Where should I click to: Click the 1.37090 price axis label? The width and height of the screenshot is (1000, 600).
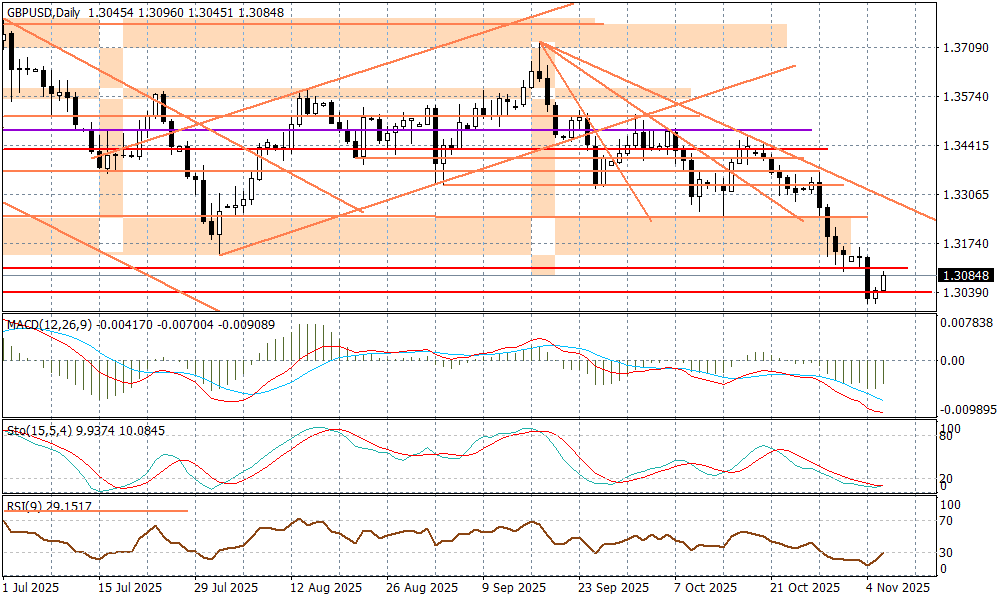tap(967, 48)
